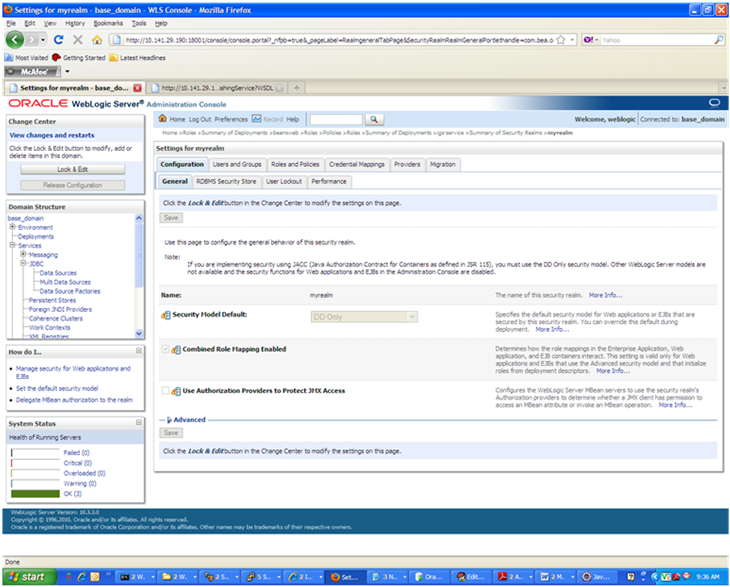Click the browser reload icon
The width and height of the screenshot is (730, 587).
pyautogui.click(x=59, y=40)
